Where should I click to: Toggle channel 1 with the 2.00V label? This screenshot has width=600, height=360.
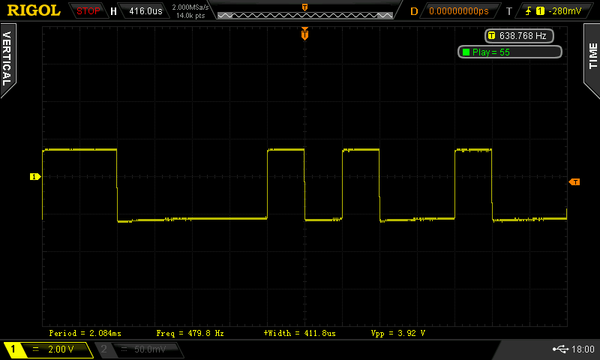48,350
